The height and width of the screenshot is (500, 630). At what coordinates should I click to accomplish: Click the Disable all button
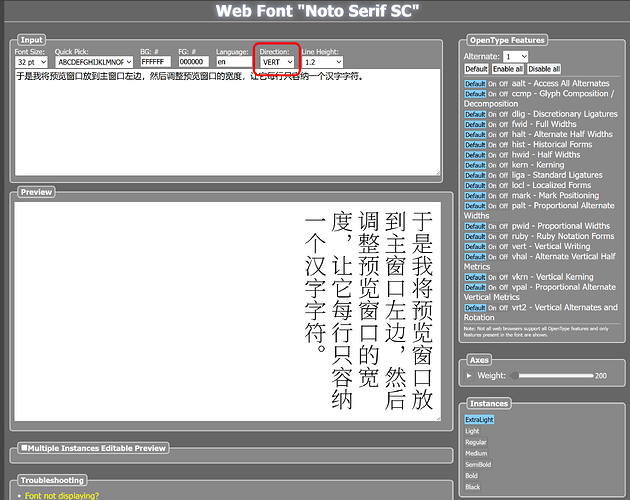tap(544, 69)
